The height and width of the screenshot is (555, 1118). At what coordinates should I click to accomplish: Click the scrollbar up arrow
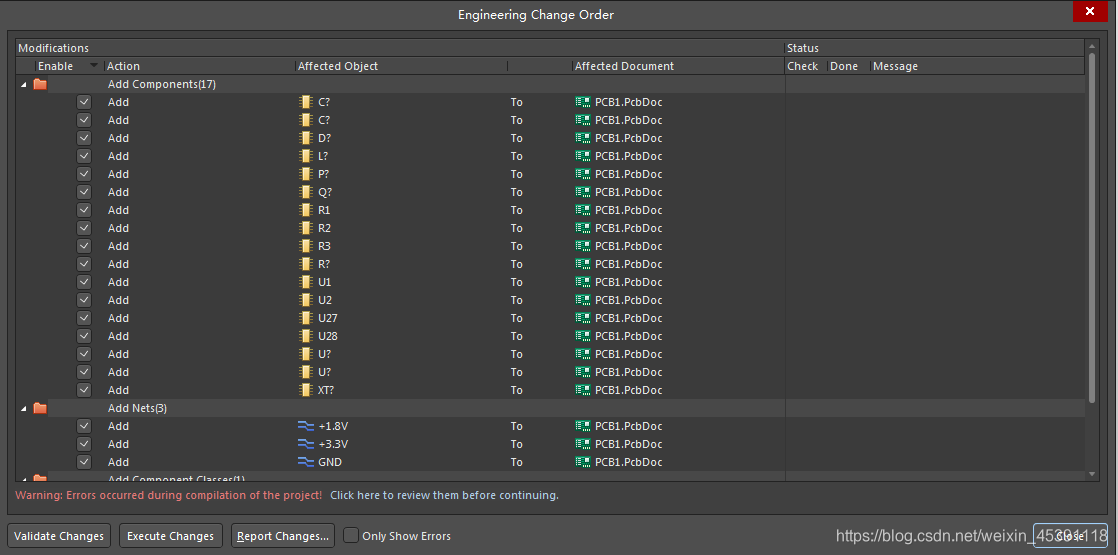point(1092,47)
